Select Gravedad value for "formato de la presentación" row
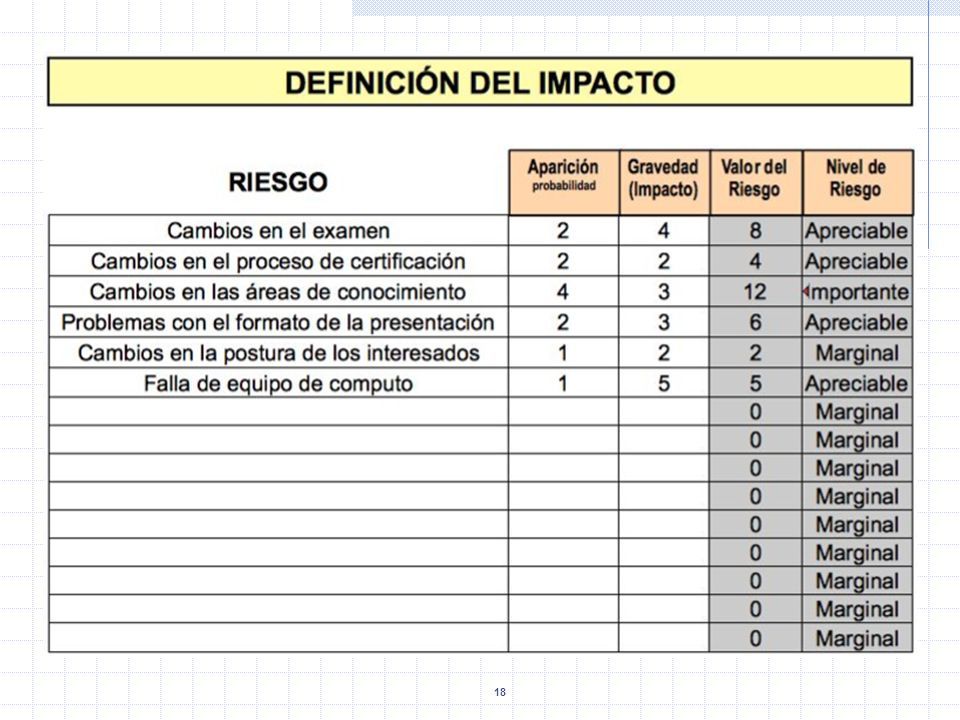This screenshot has width=960, height=720. pyautogui.click(x=664, y=323)
